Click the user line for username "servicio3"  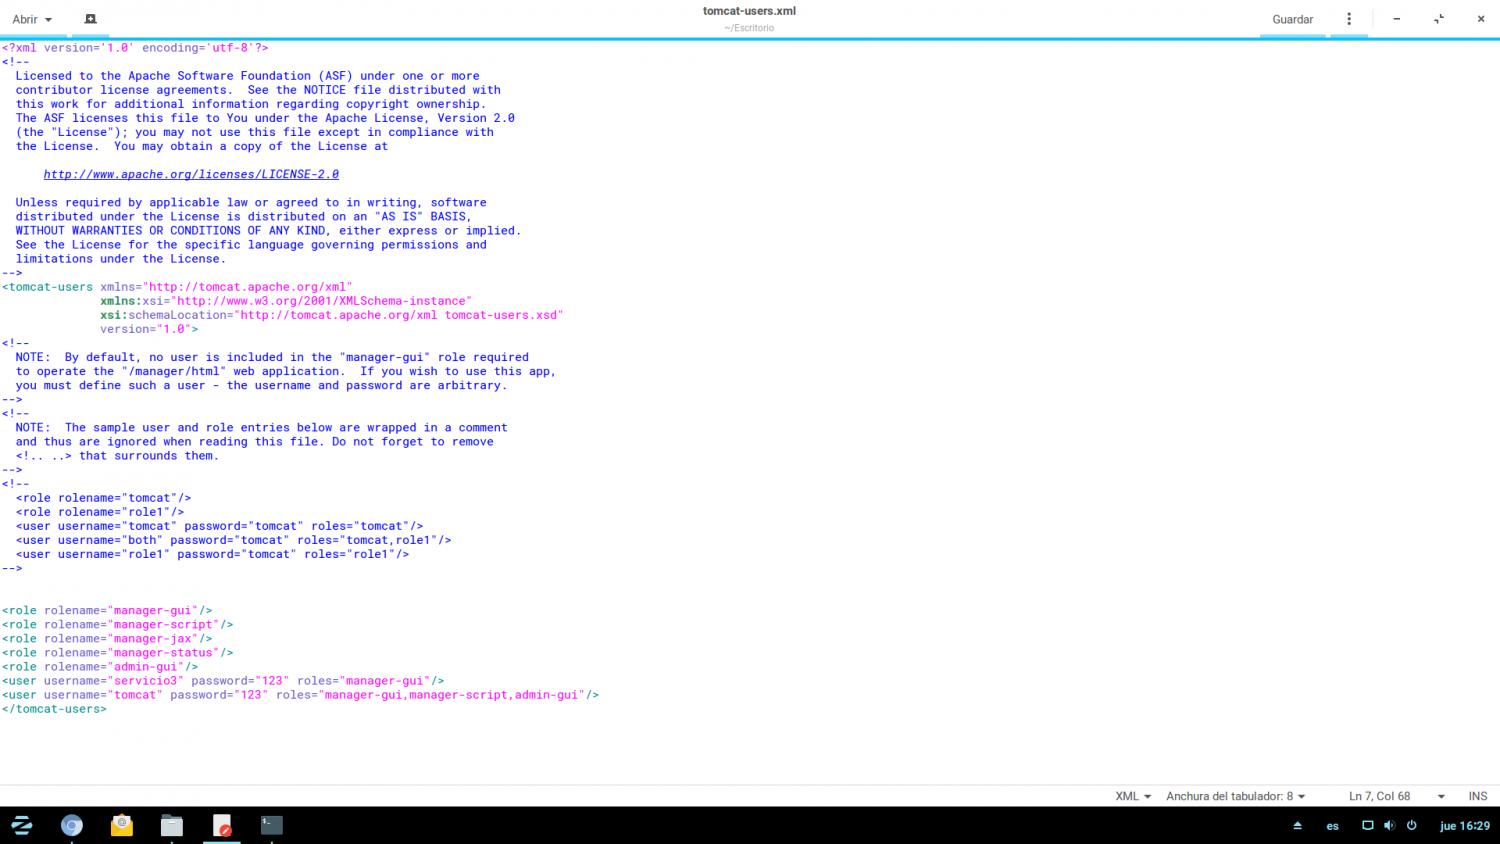tap(223, 680)
